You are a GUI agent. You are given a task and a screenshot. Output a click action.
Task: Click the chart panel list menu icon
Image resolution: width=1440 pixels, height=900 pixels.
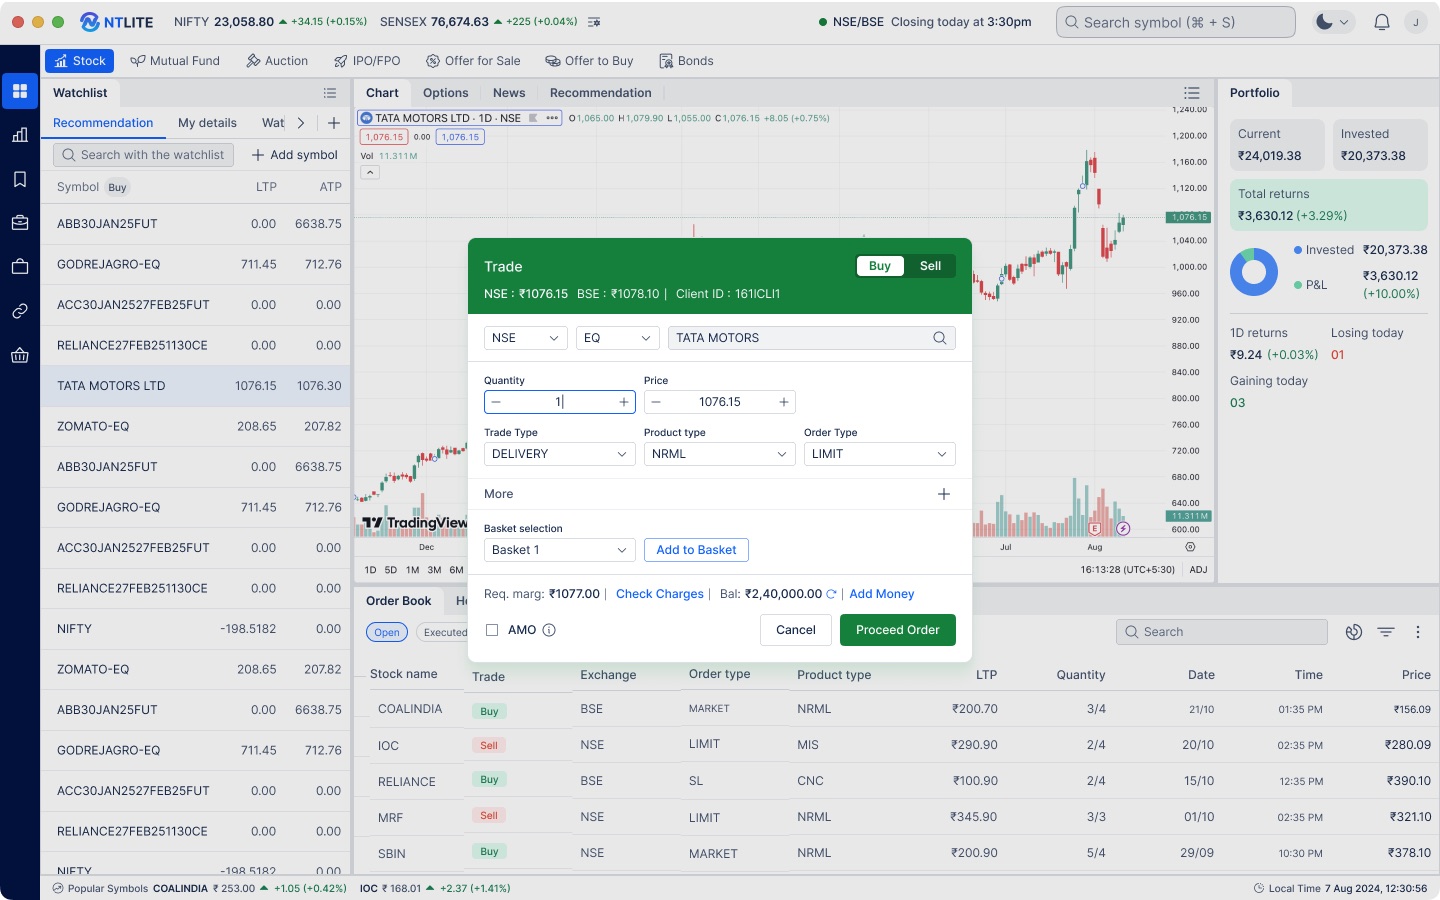coord(1192,93)
